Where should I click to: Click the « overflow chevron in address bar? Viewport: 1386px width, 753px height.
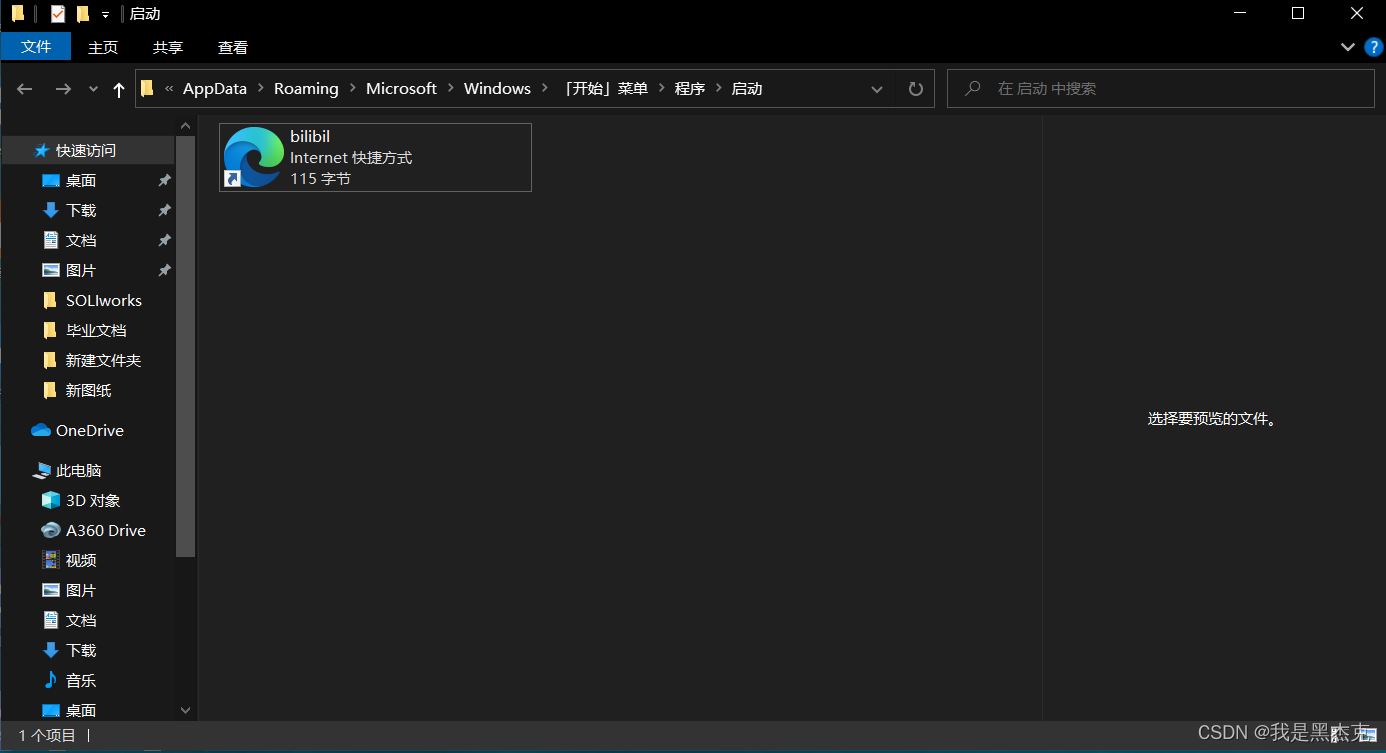point(169,88)
